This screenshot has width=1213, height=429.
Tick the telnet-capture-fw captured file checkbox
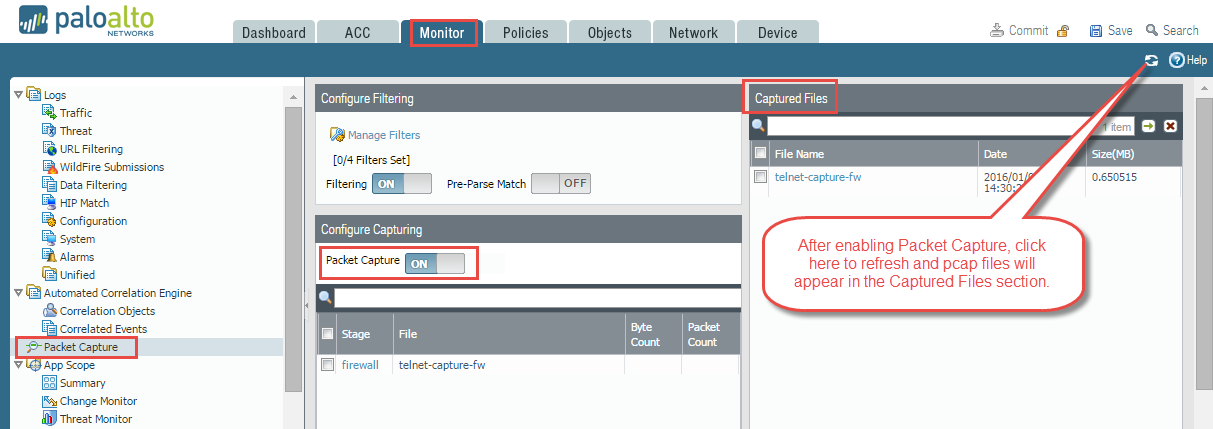point(760,176)
